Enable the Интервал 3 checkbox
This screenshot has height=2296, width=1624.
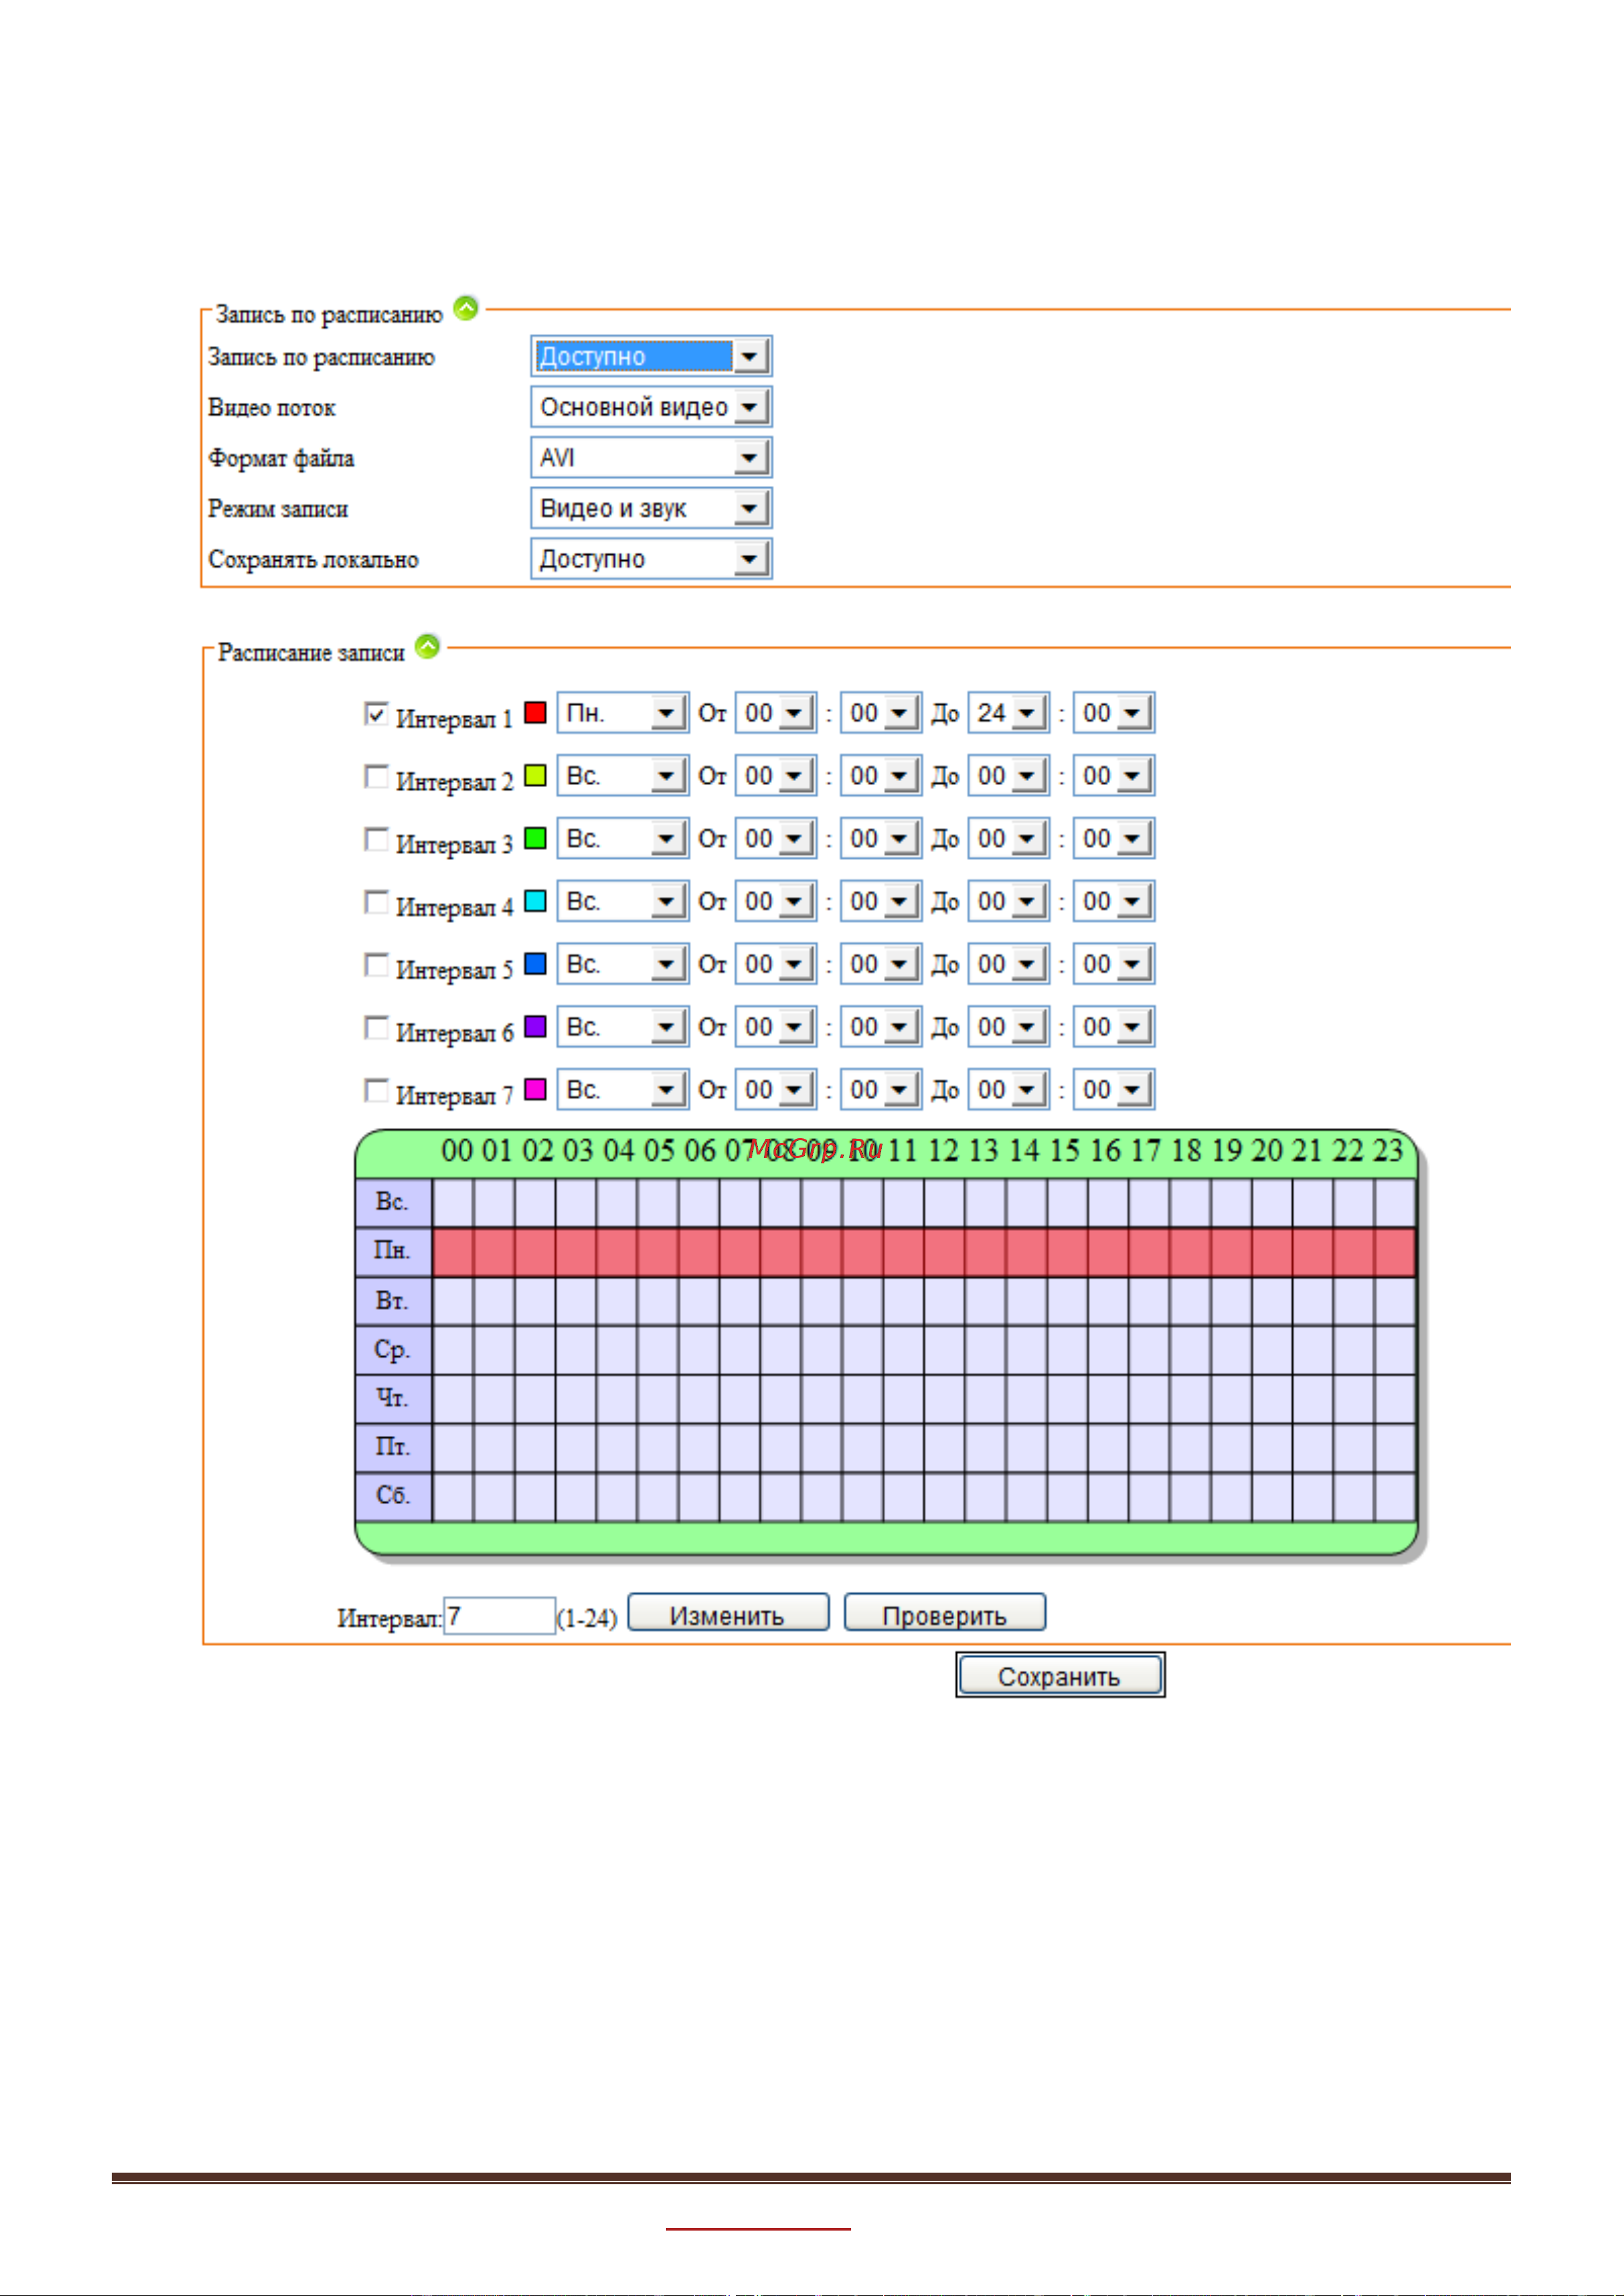(376, 840)
